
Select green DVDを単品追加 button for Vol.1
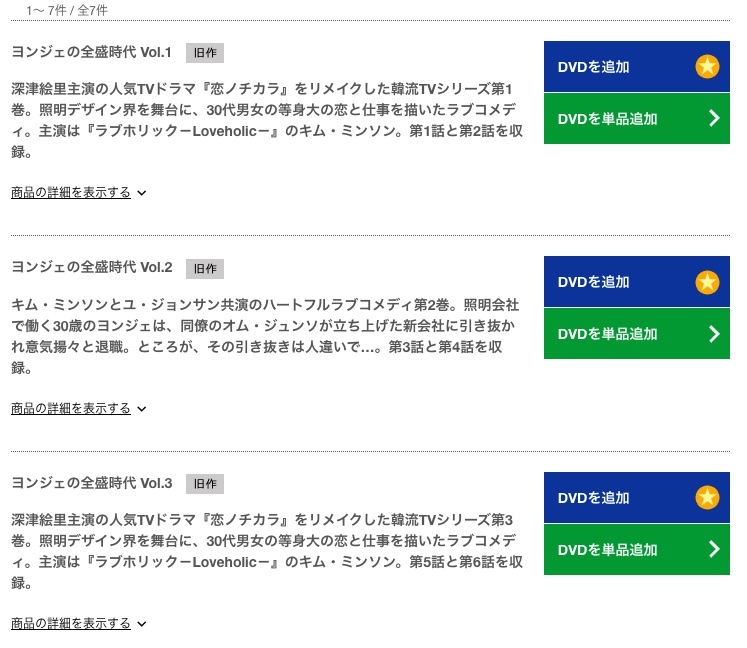tap(636, 119)
